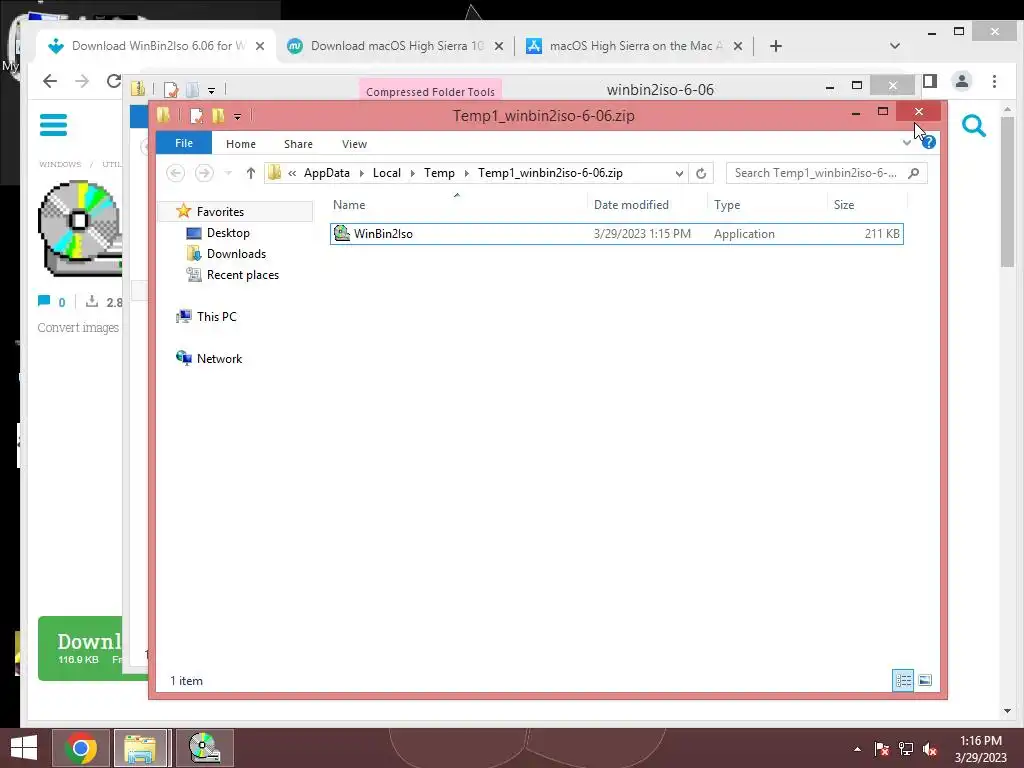Viewport: 1024px width, 768px height.
Task: Open Desktop in navigation pane
Action: pyautogui.click(x=228, y=232)
